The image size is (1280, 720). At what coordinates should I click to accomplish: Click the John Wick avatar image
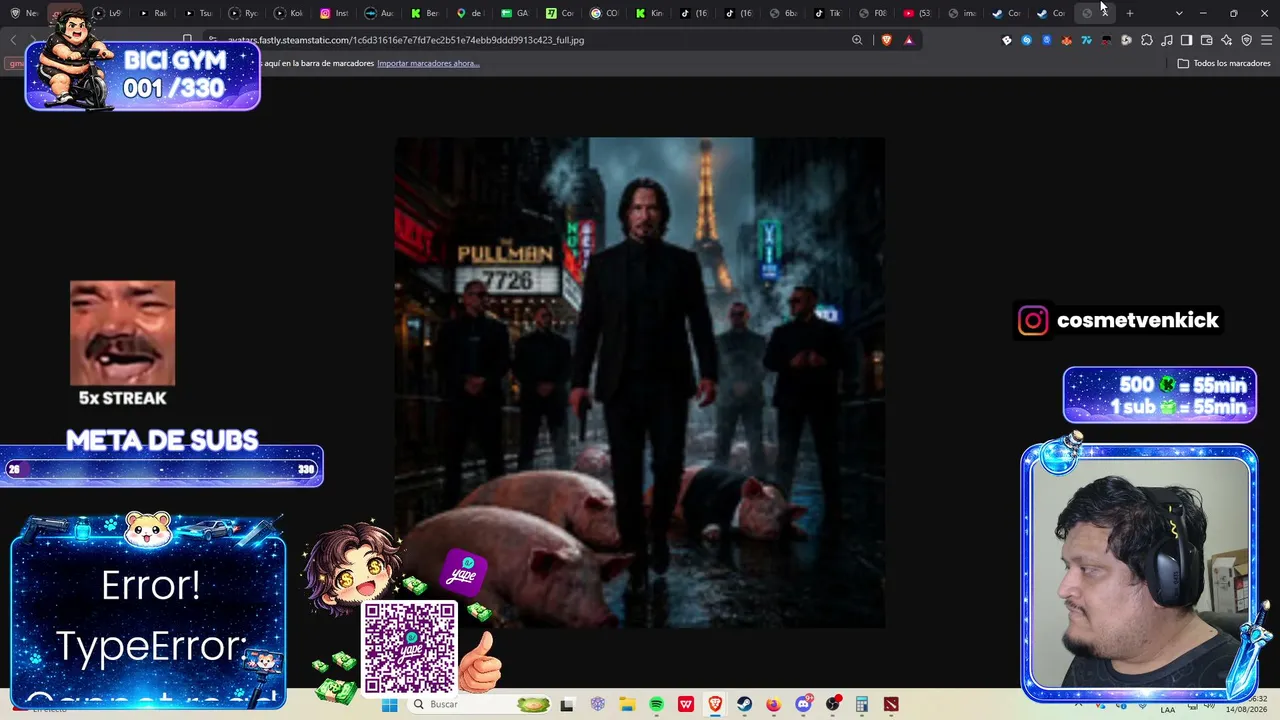click(x=640, y=383)
